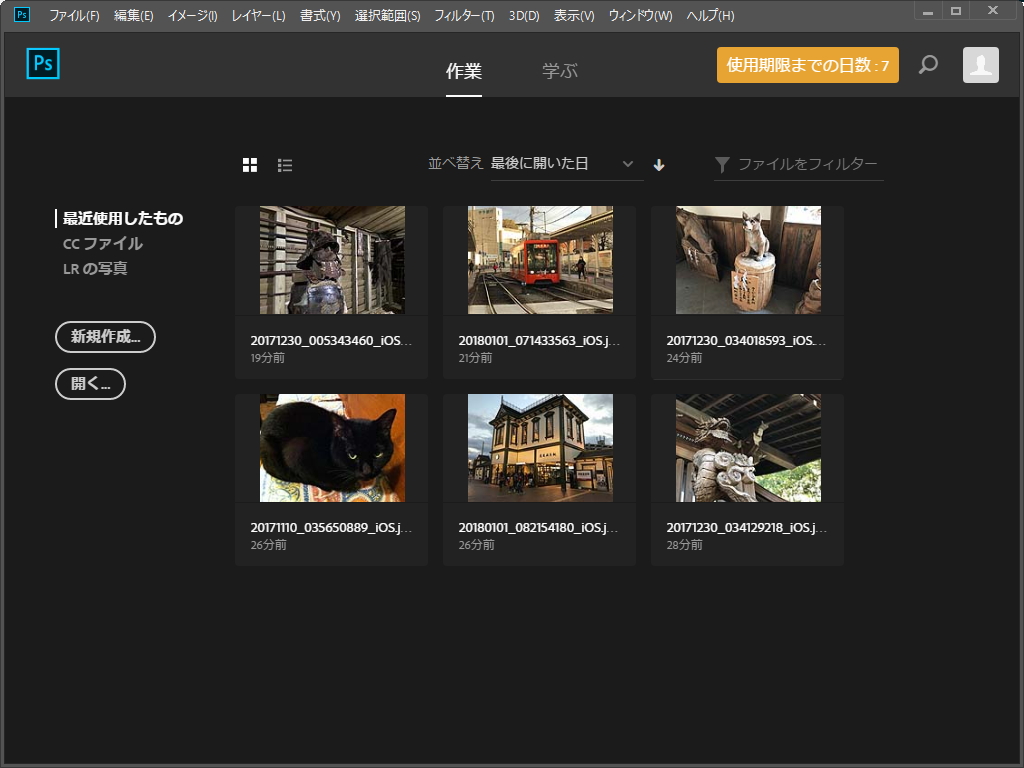The width and height of the screenshot is (1024, 768).
Task: Click the search magnifier icon
Action: [927, 64]
